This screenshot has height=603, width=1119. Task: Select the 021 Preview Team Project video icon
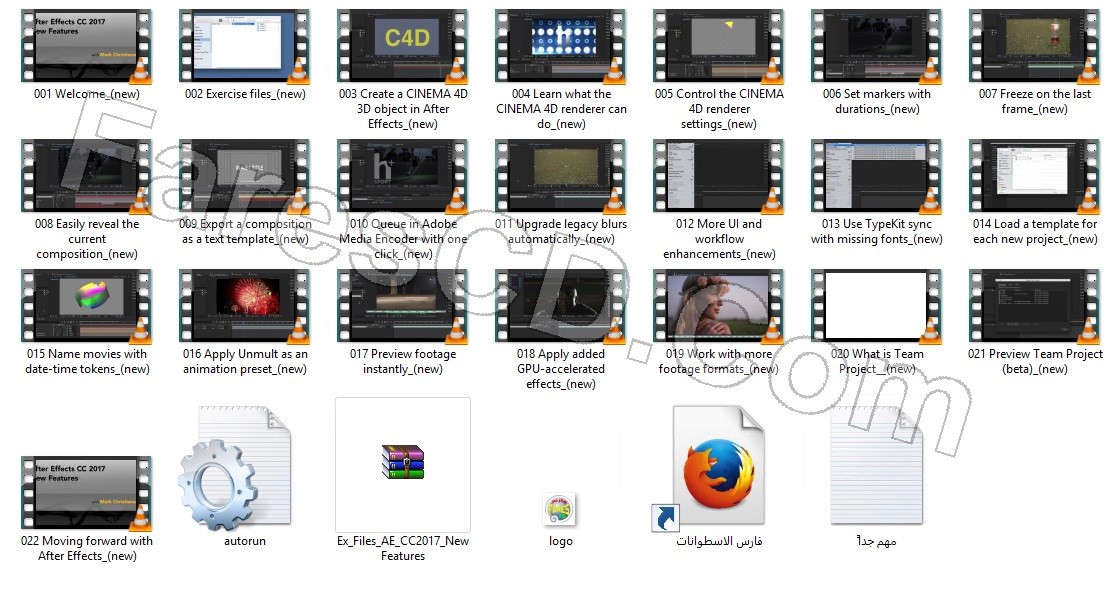(1035, 306)
